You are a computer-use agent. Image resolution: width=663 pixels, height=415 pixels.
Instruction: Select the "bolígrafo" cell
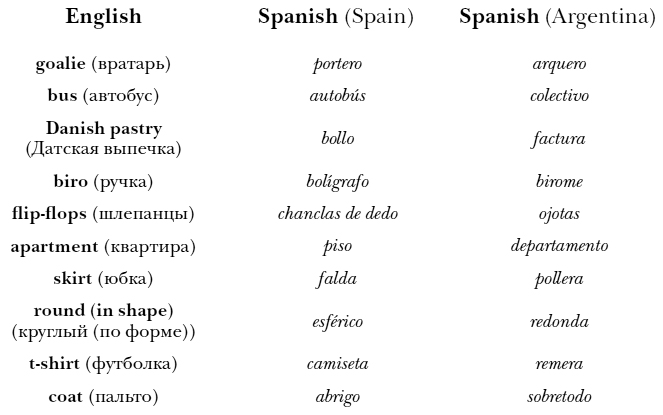click(337, 182)
